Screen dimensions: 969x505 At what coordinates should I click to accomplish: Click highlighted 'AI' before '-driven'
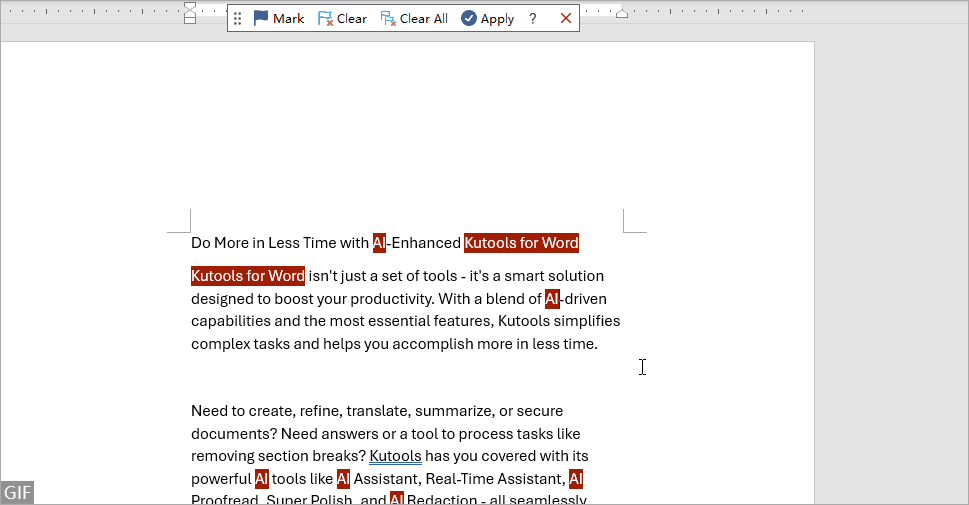(x=552, y=299)
